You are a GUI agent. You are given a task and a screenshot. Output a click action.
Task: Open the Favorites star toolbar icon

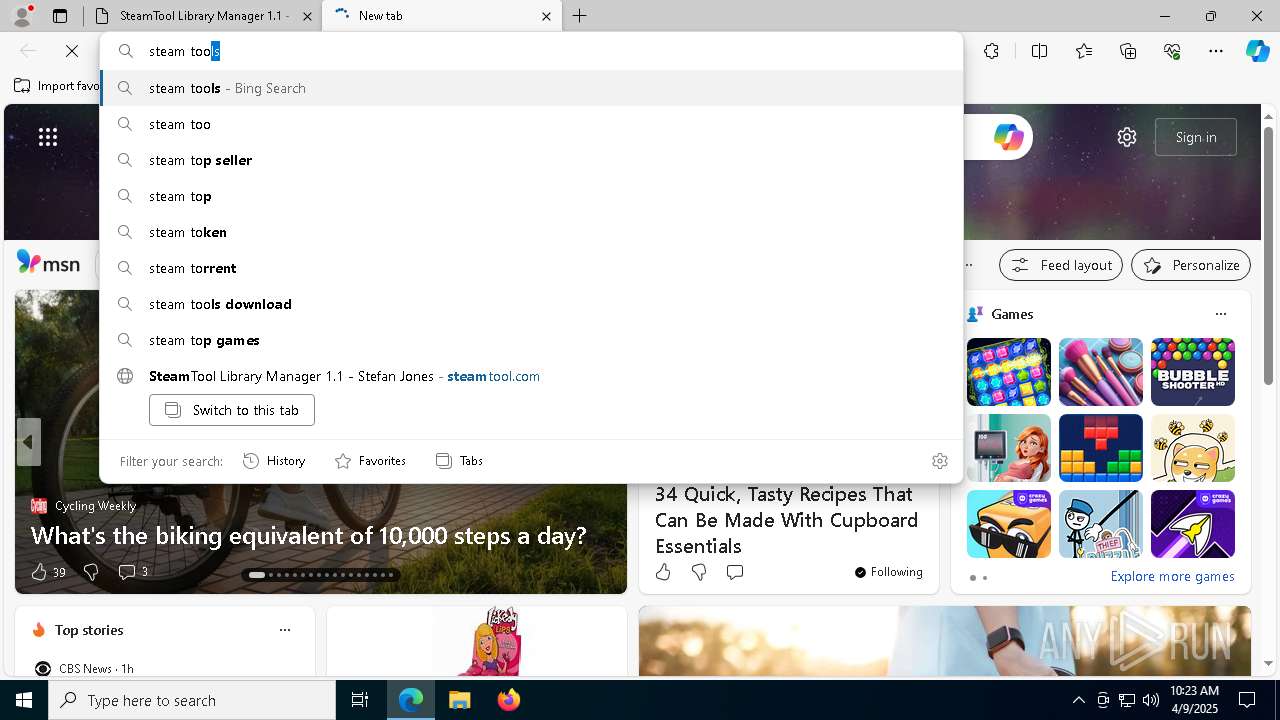coord(1084,51)
